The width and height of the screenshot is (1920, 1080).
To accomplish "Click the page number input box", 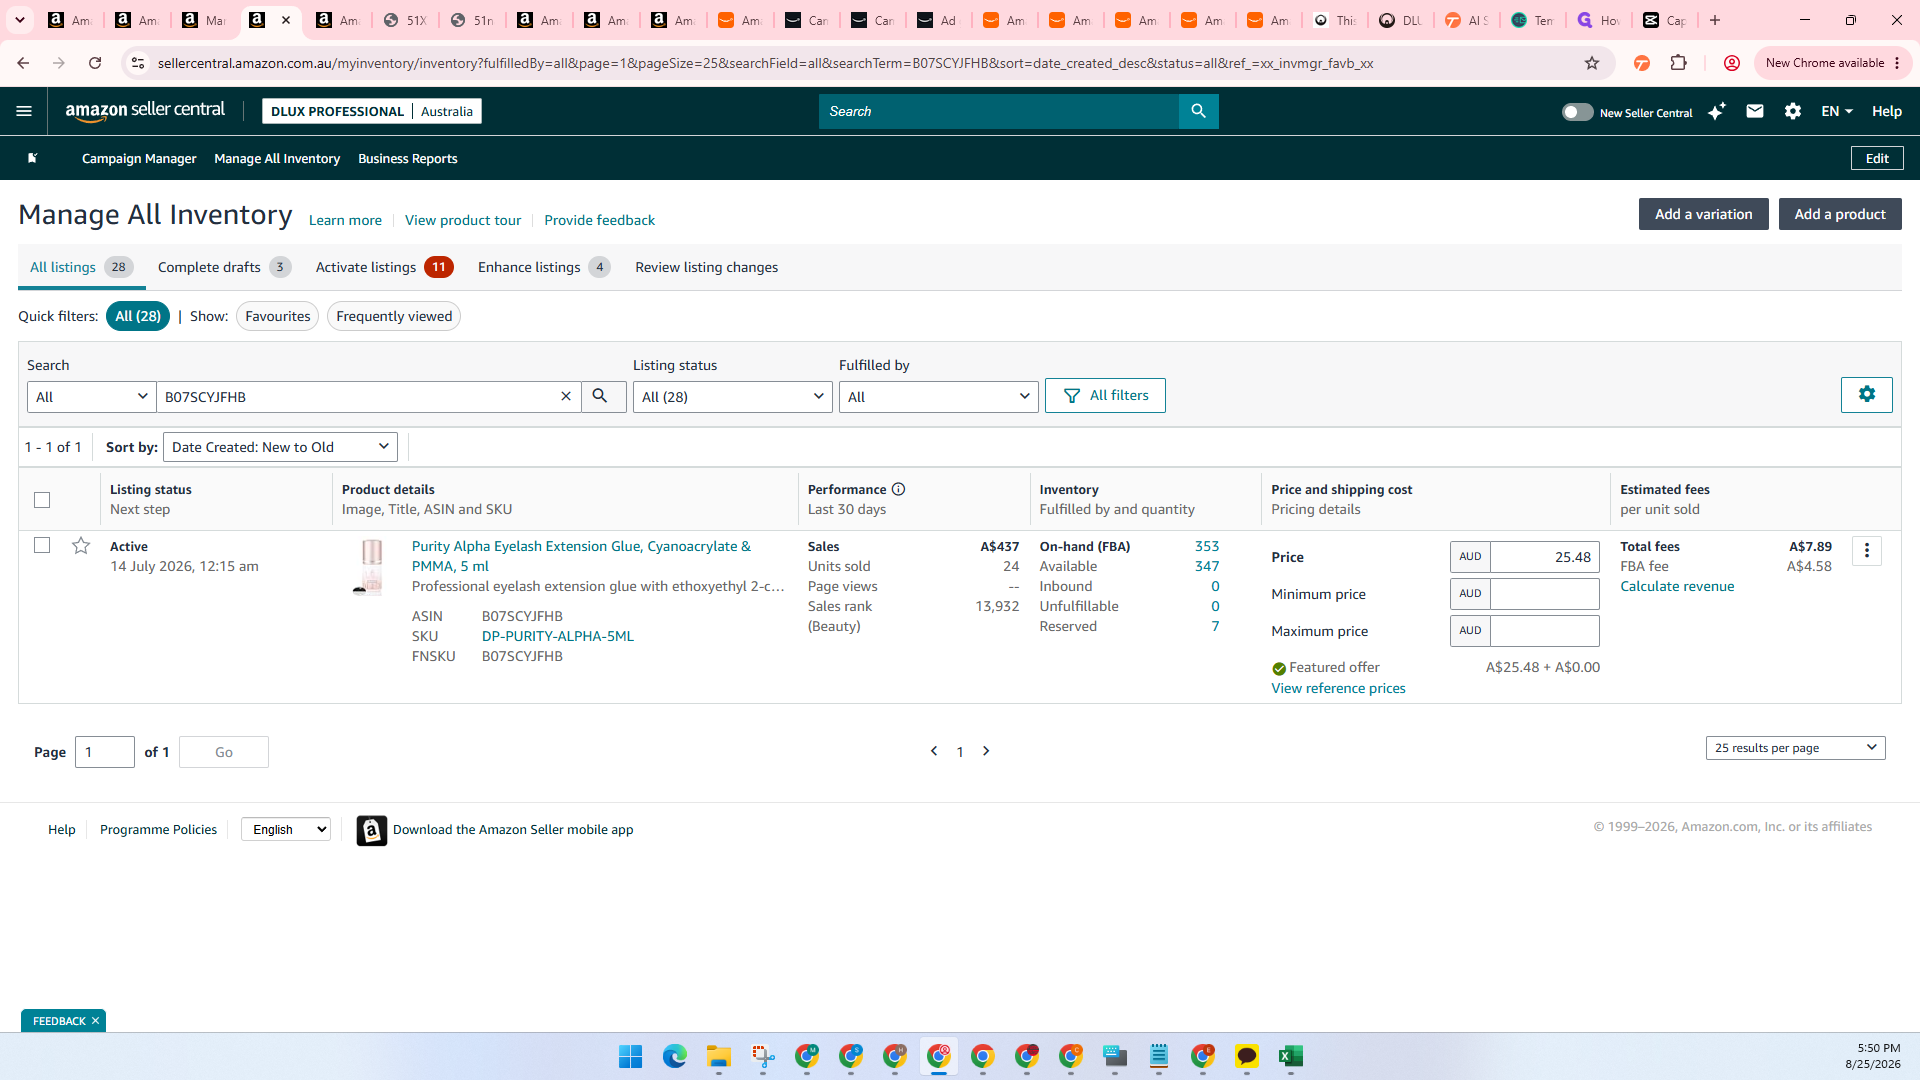I will click(x=105, y=752).
